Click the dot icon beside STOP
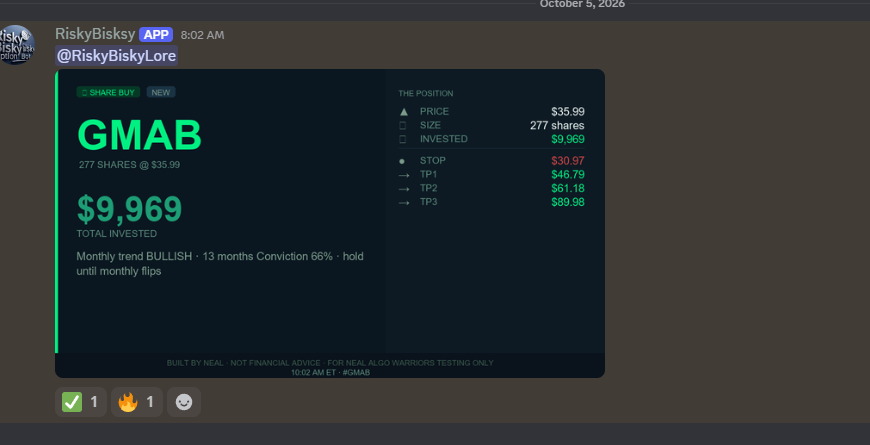The height and width of the screenshot is (445, 870). [402, 161]
